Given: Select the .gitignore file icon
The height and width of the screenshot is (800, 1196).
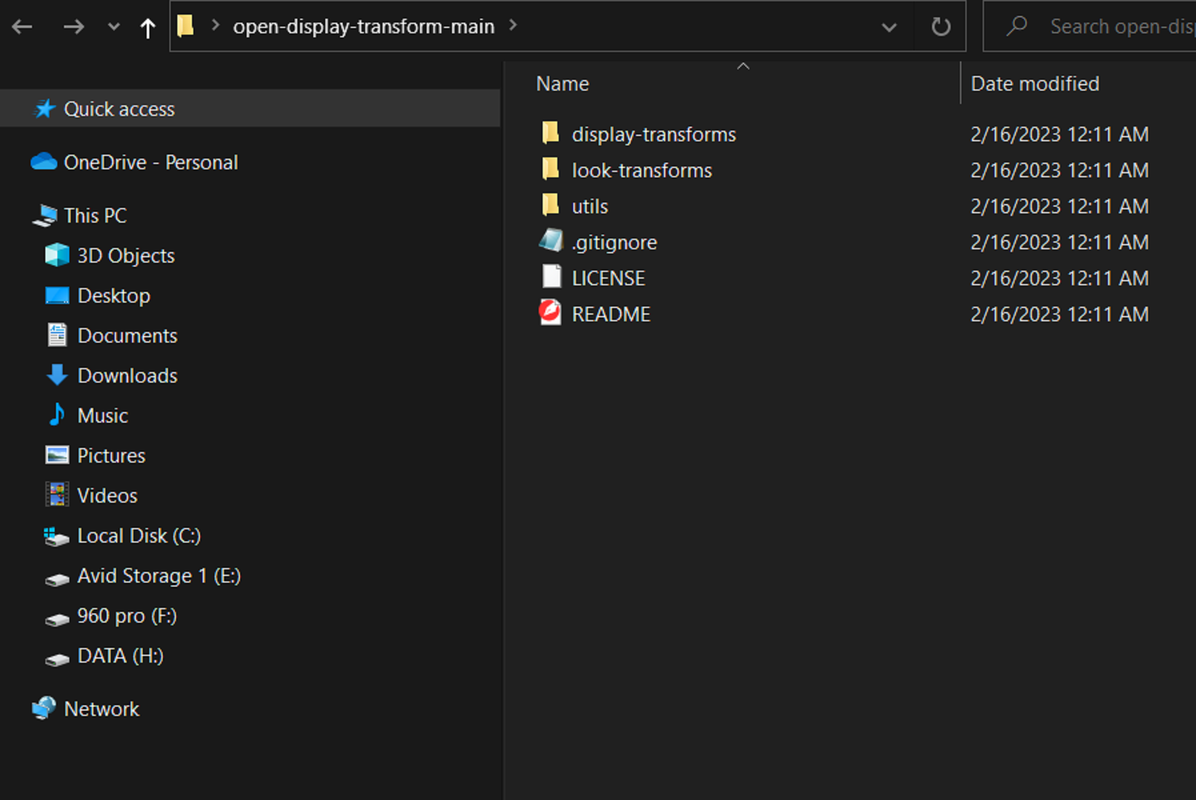Looking at the screenshot, I should [551, 241].
